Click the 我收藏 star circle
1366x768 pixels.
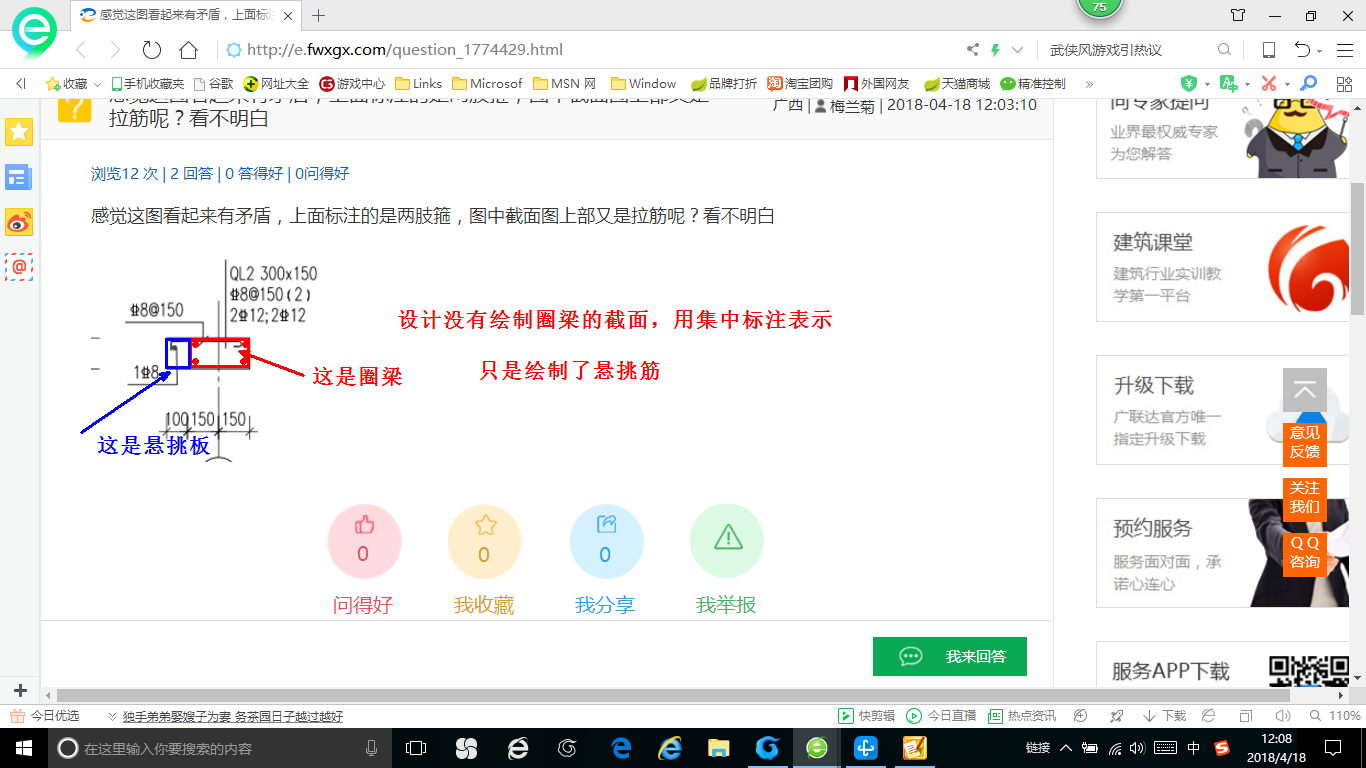tap(485, 541)
